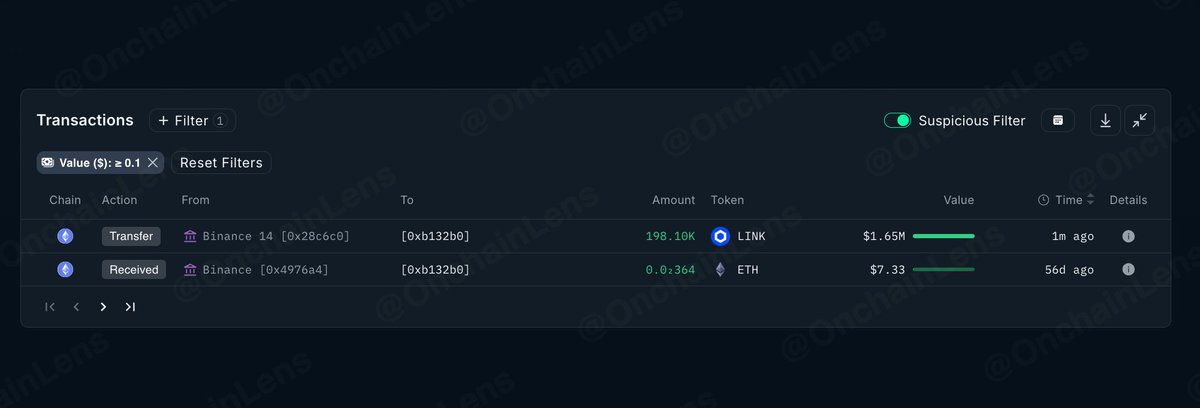Remove the Value ($) ≥ 0.1 filter chip

(x=153, y=162)
